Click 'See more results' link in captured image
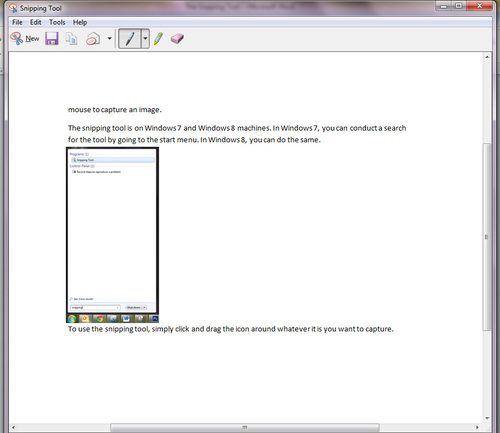This screenshot has height=433, width=500. [82, 299]
